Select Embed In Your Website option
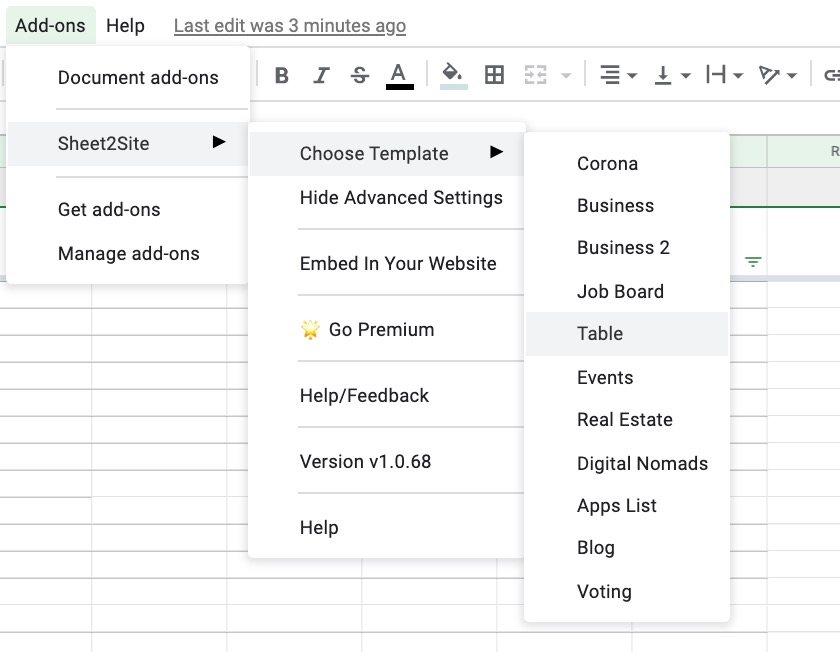 pos(398,264)
